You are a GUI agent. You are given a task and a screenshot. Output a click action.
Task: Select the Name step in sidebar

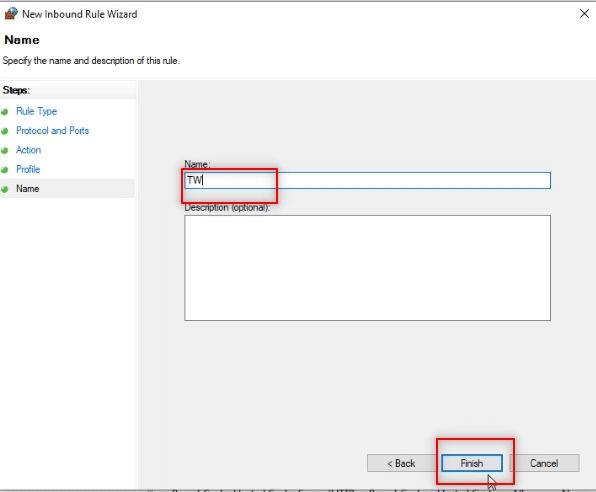[28, 189]
